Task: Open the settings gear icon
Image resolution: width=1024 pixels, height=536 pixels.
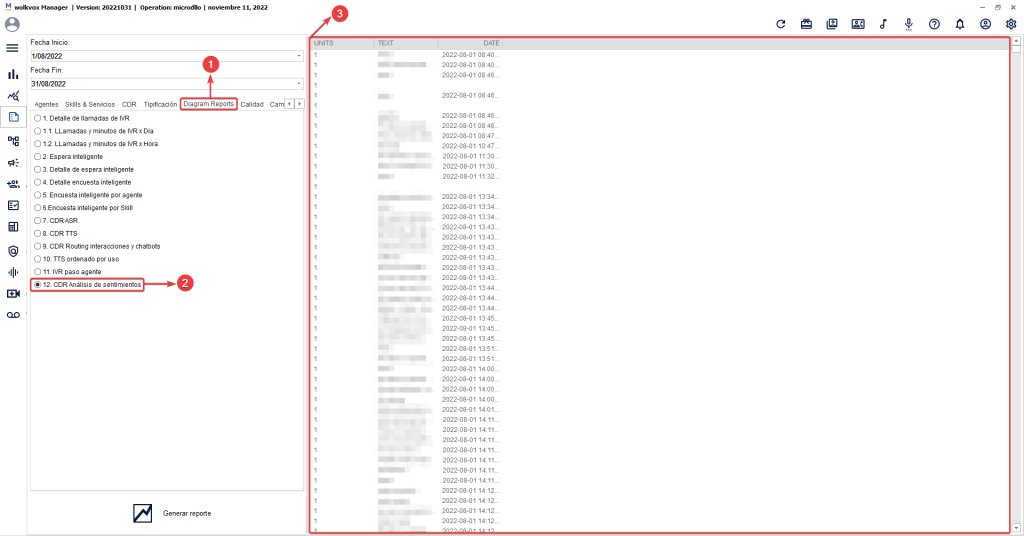Action: [1010, 24]
